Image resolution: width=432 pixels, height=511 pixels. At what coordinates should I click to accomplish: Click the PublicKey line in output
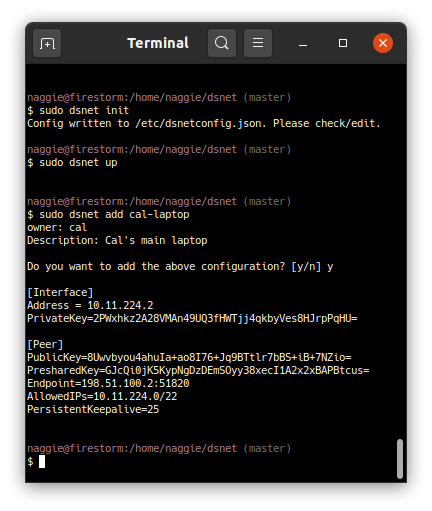(x=189, y=357)
